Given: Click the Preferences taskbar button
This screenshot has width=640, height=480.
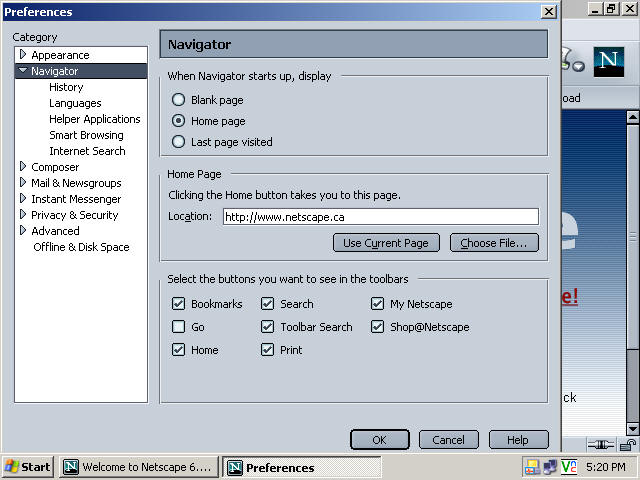Looking at the screenshot, I should coord(302,467).
